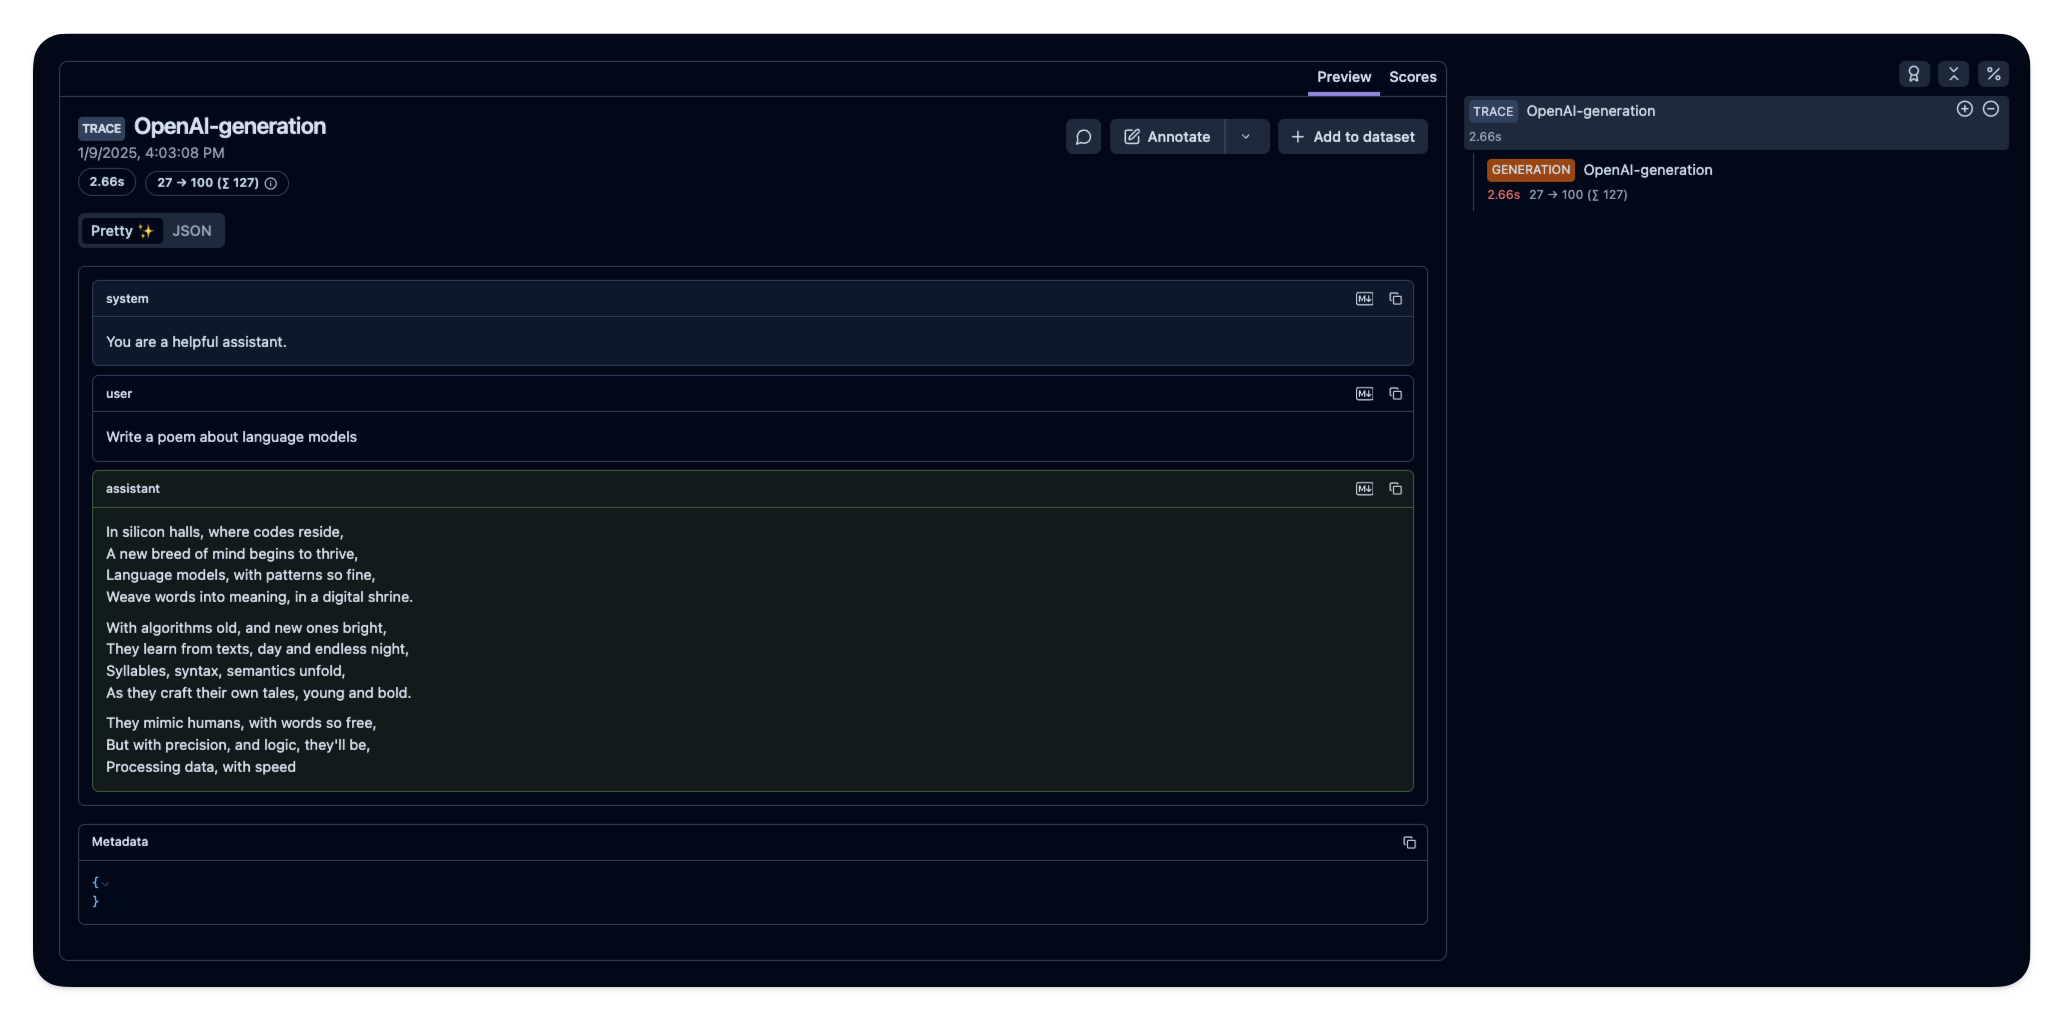This screenshot has width=2064, height=1020.
Task: Copy the system message using its copy icon
Action: [x=1396, y=298]
